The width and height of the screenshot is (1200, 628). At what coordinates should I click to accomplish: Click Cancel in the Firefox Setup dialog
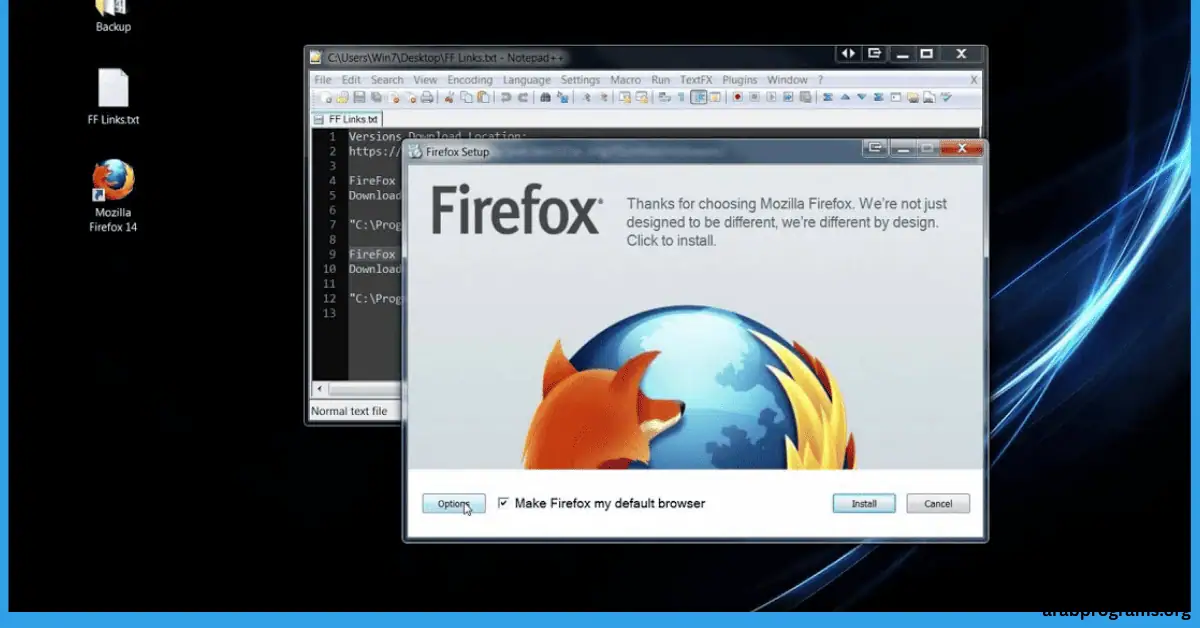point(938,504)
